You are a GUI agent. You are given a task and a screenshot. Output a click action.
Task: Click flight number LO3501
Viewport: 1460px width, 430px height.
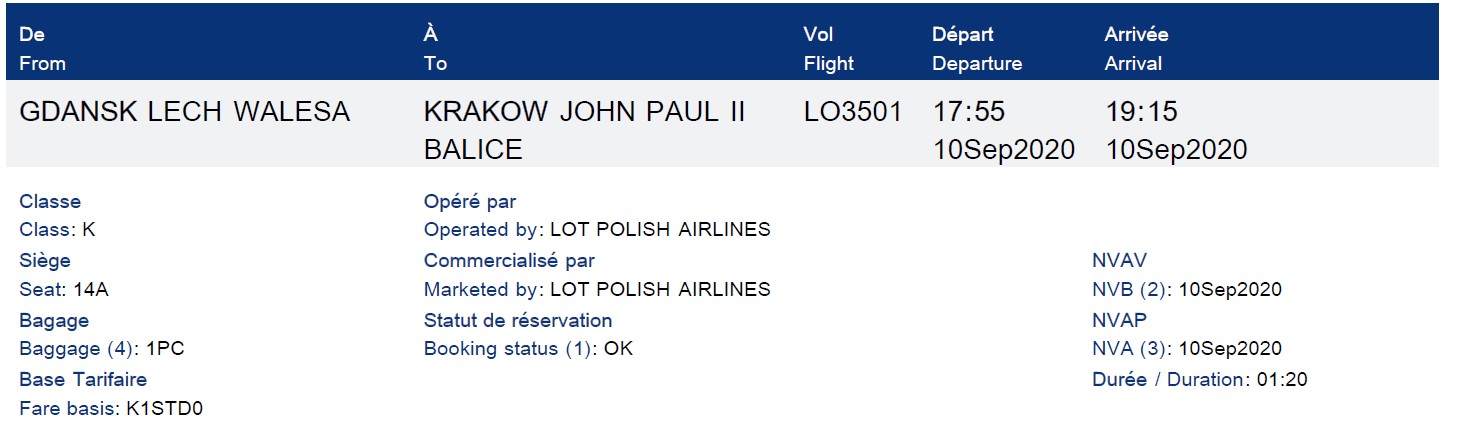[x=853, y=112]
